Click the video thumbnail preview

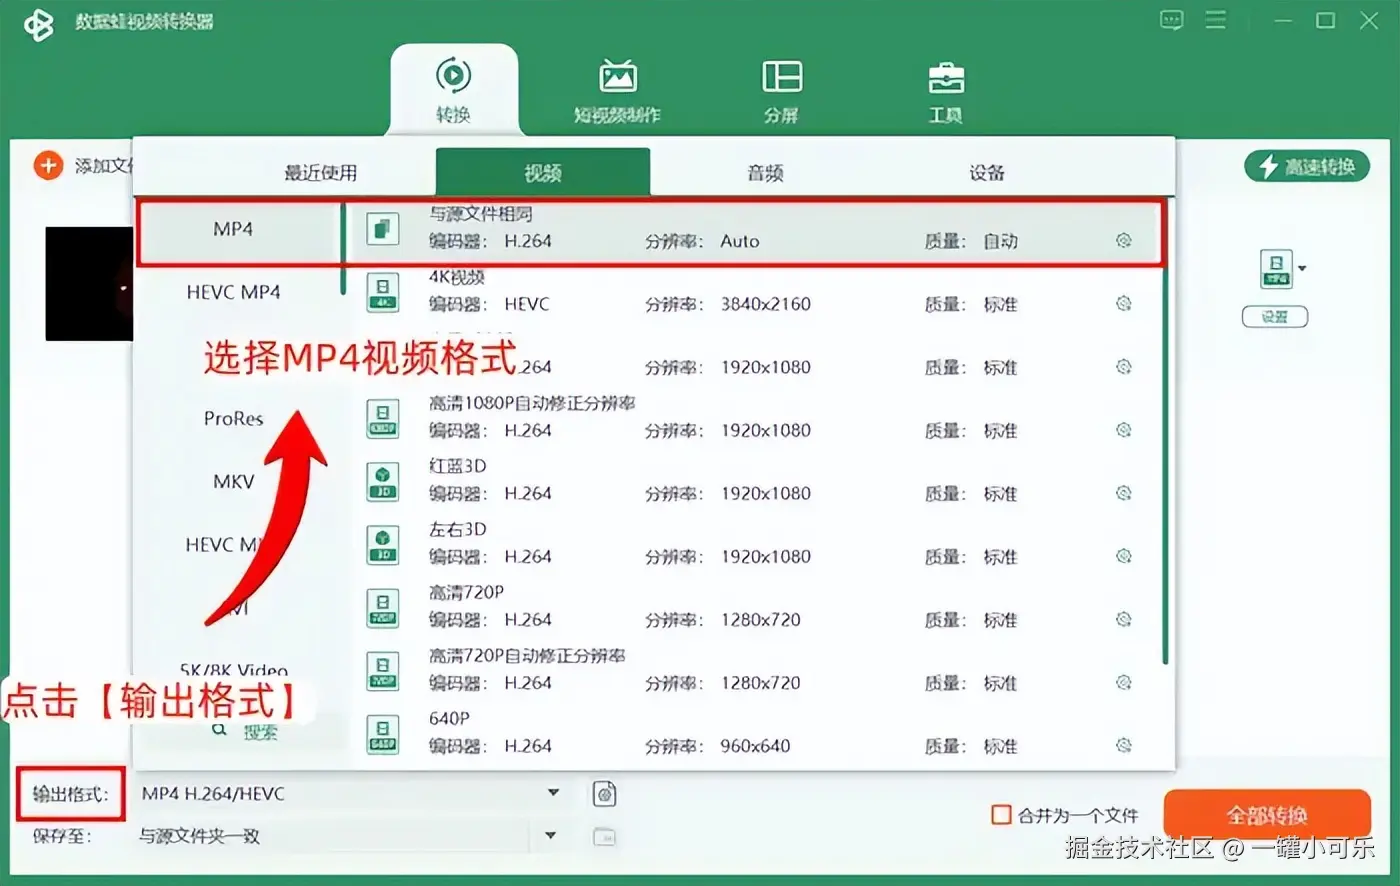[x=89, y=284]
